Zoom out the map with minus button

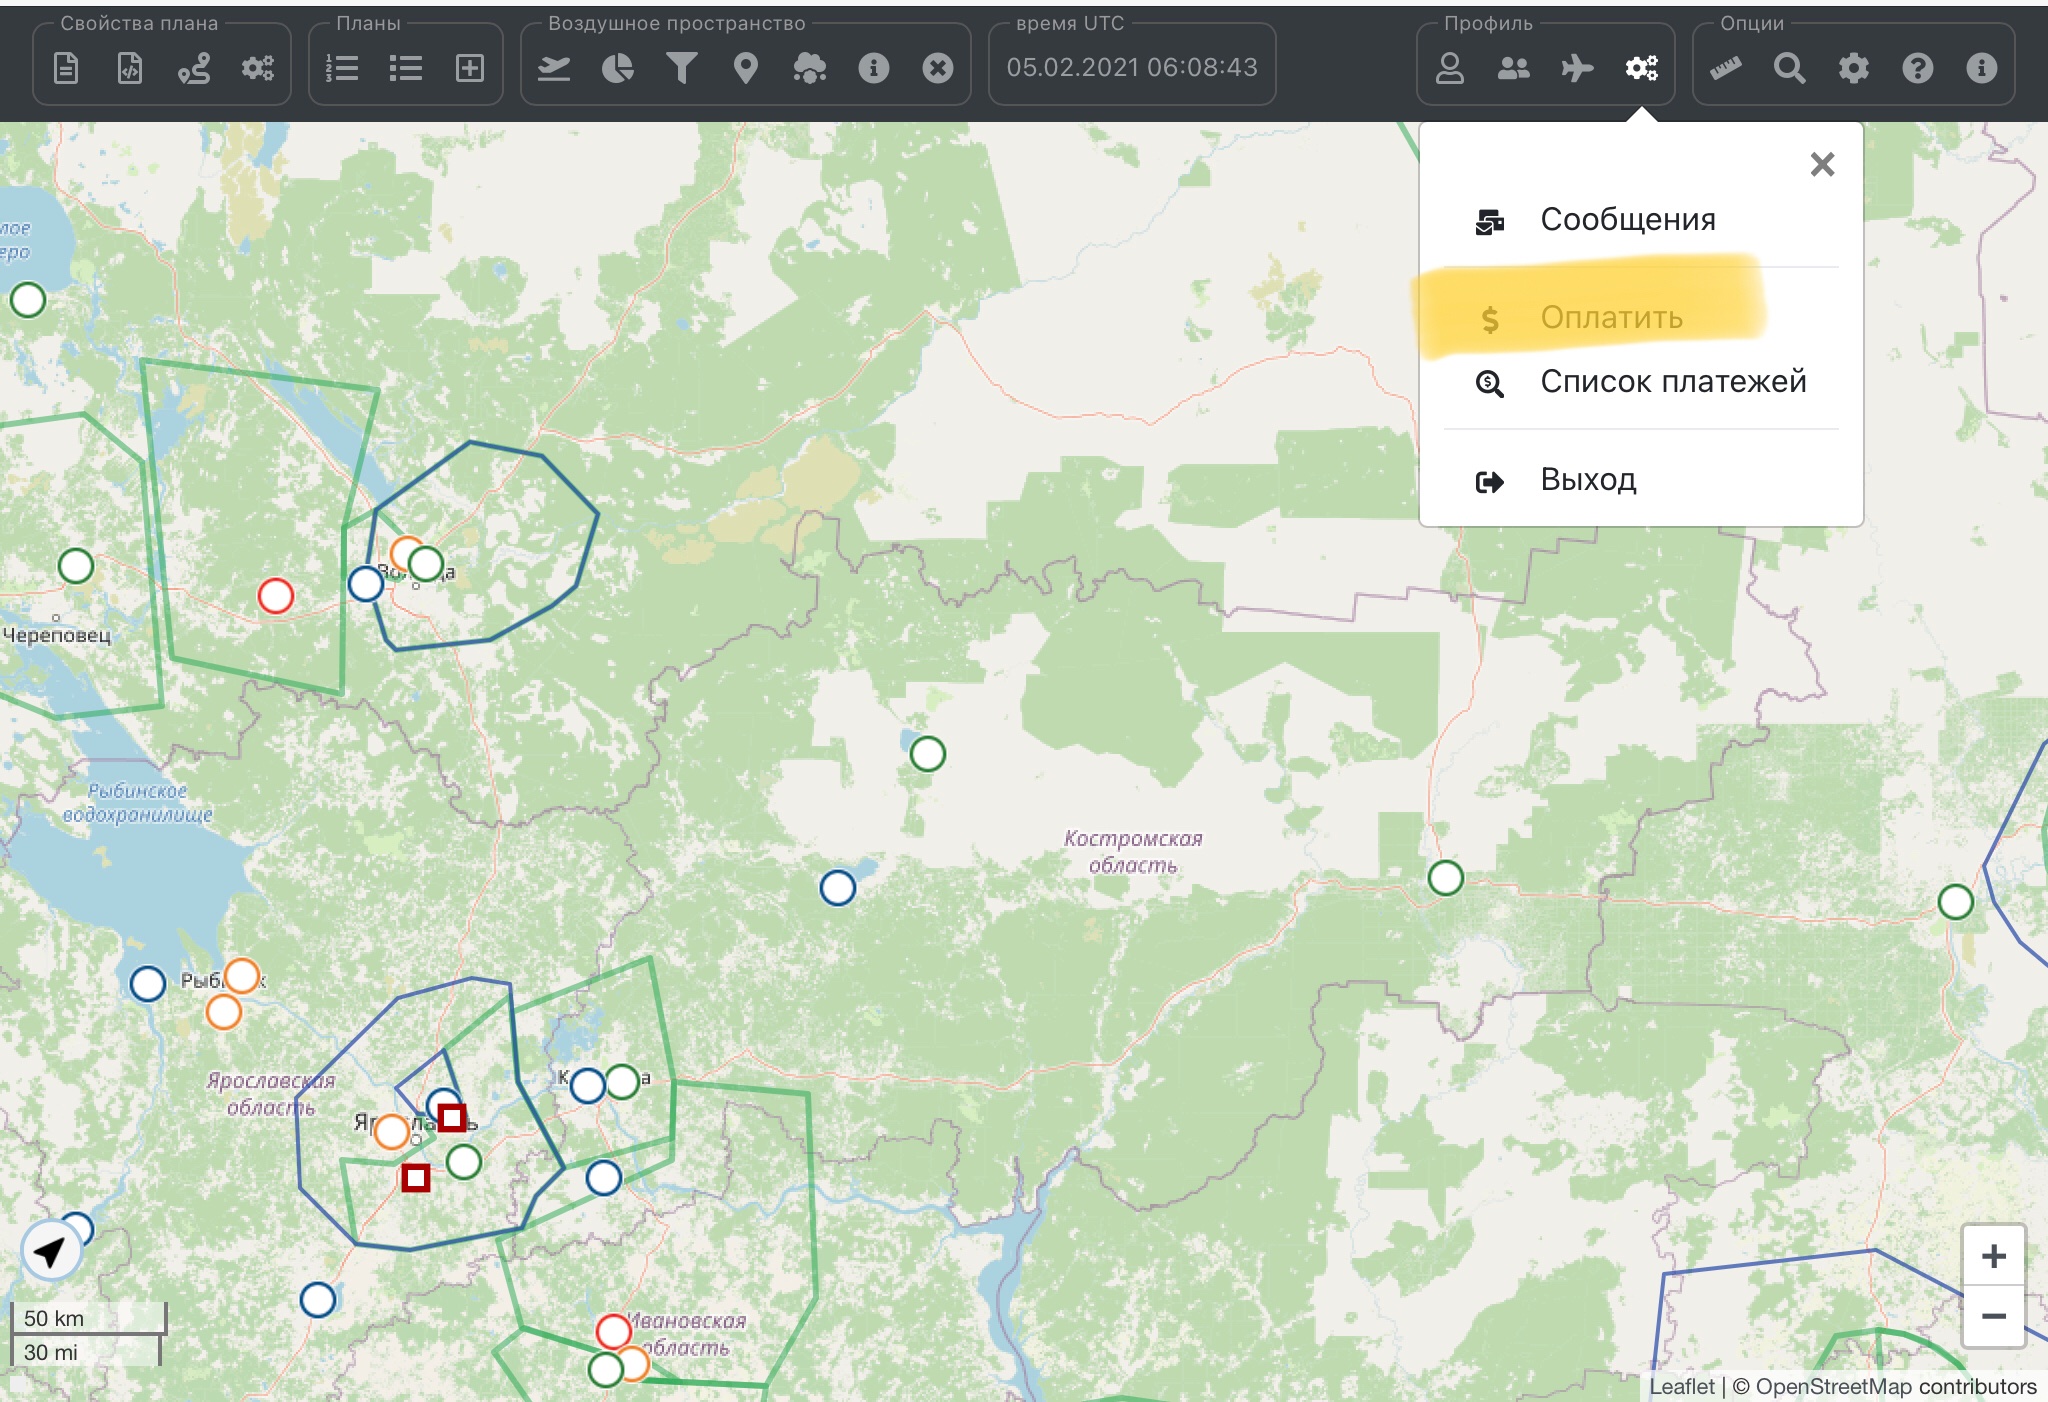1993,1316
